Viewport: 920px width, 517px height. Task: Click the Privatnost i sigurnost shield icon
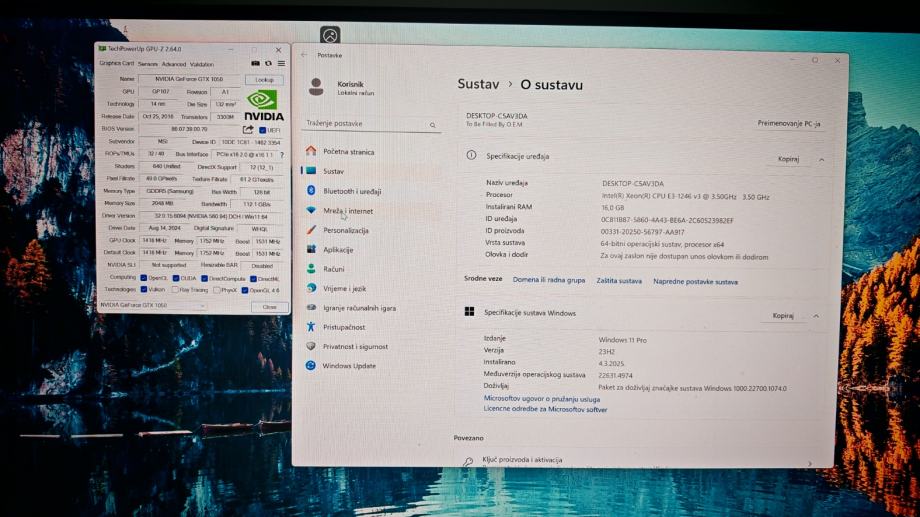click(311, 346)
